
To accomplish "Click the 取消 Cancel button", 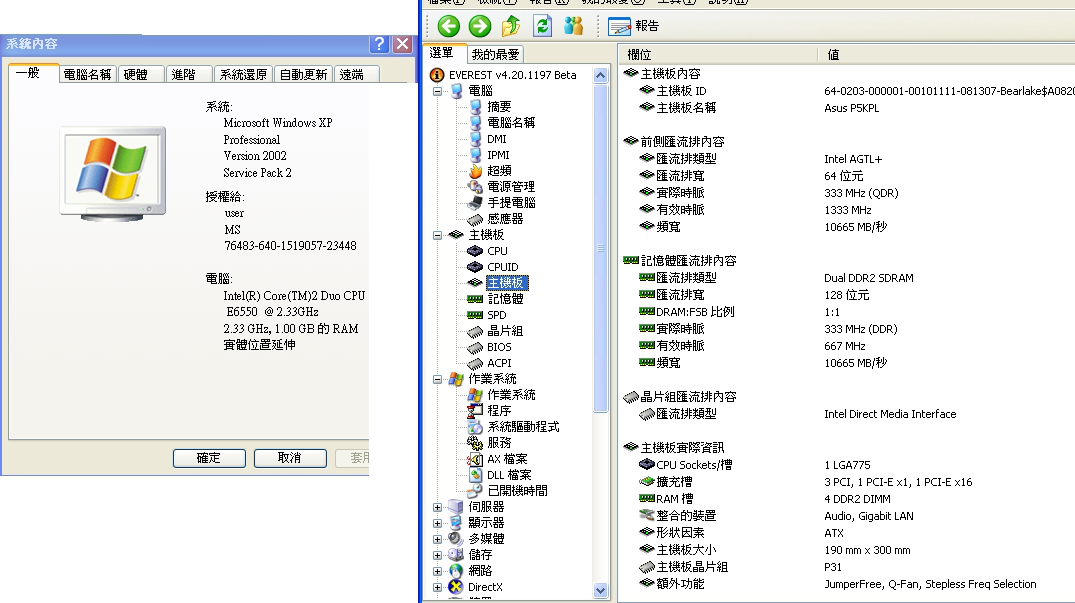I will pyautogui.click(x=290, y=458).
